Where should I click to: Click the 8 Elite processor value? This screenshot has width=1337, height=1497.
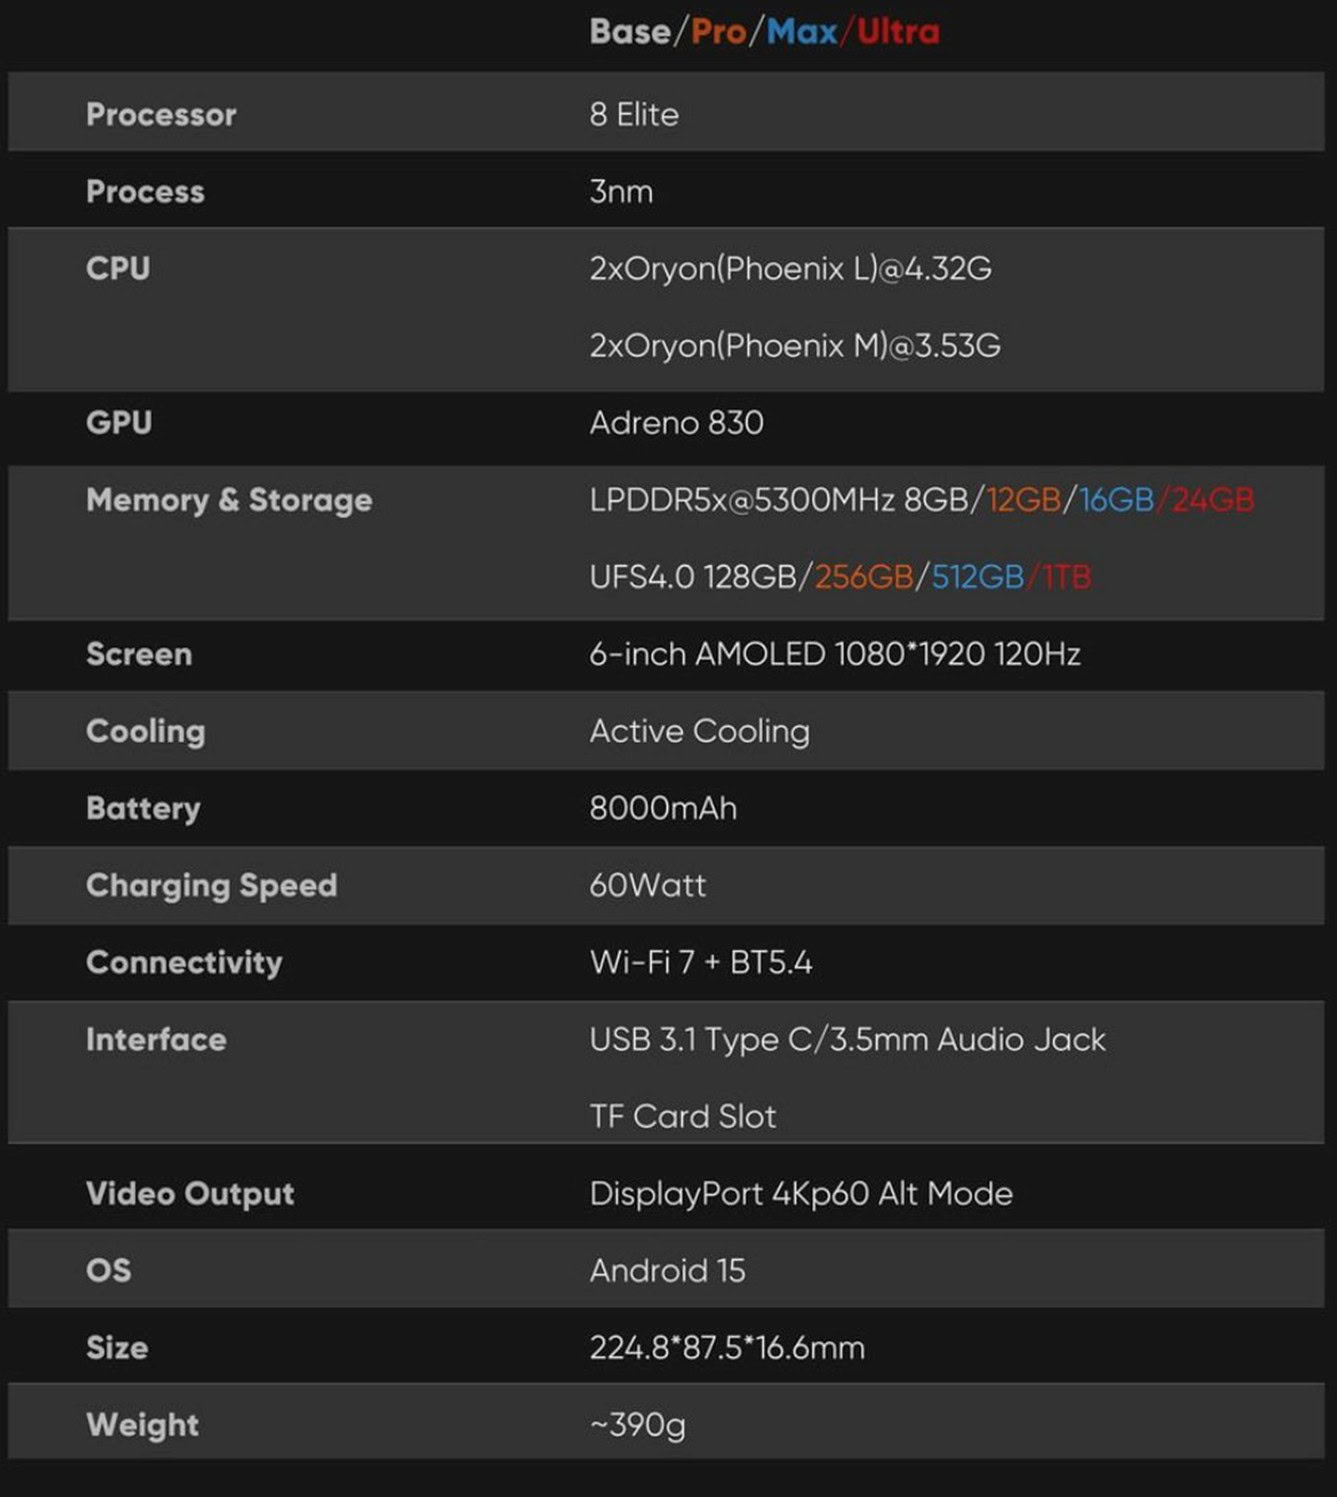(x=634, y=115)
